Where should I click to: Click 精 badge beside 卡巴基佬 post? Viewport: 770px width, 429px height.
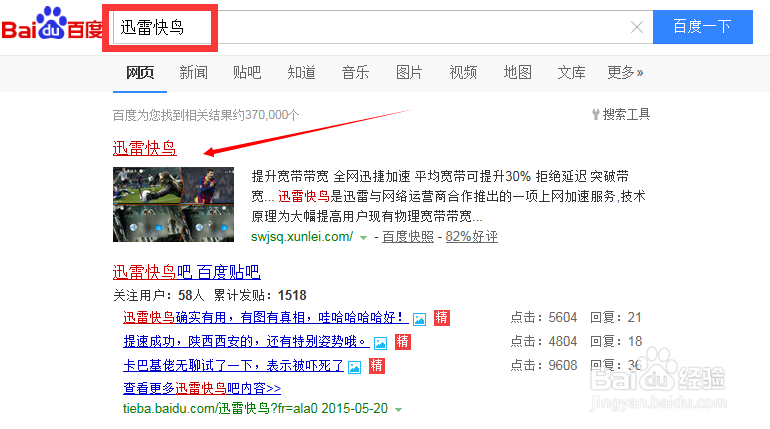click(x=377, y=366)
